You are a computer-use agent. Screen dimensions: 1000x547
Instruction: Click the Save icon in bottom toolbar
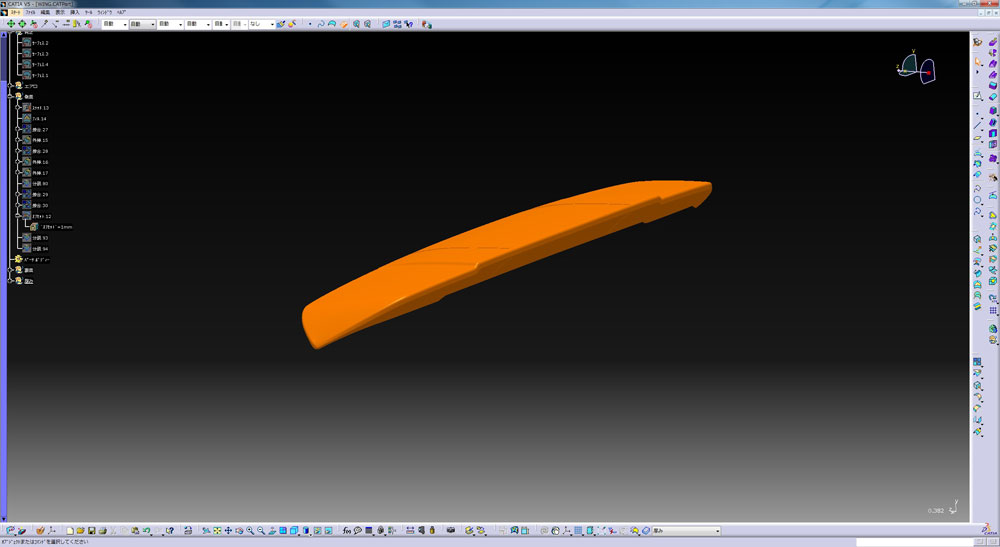coord(91,530)
